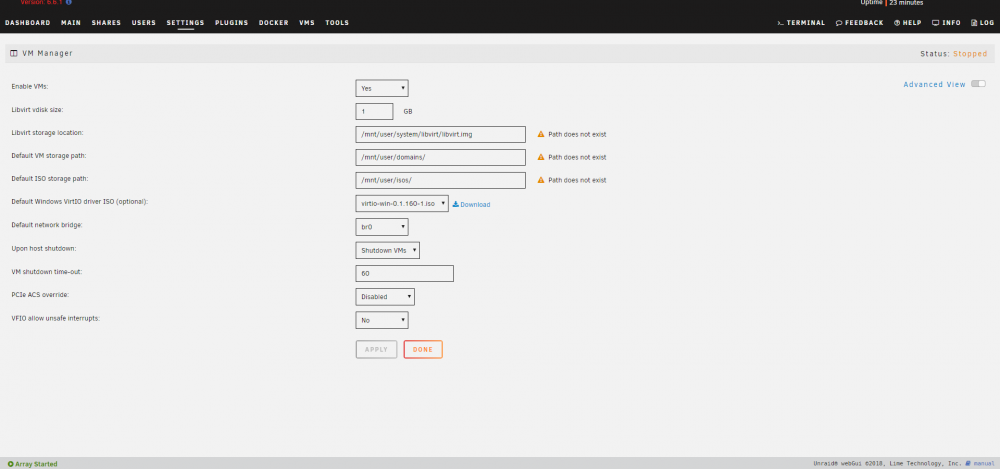Open the system Info
Screen dimensions: 1000x469
(946, 23)
